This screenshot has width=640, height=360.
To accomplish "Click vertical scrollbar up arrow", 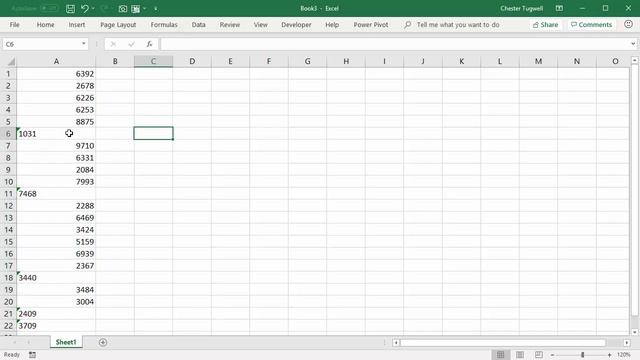I will 635,60.
